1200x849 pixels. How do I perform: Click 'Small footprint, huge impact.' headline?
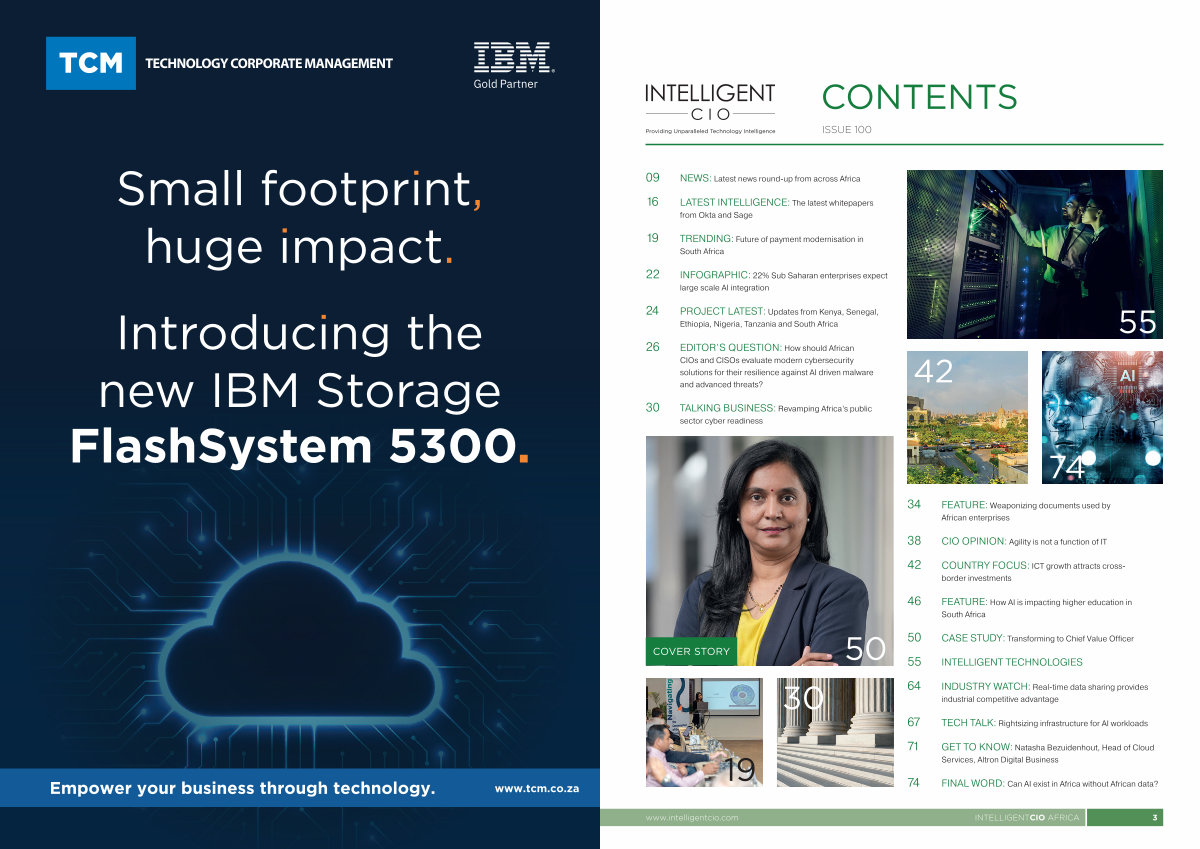tap(300, 217)
